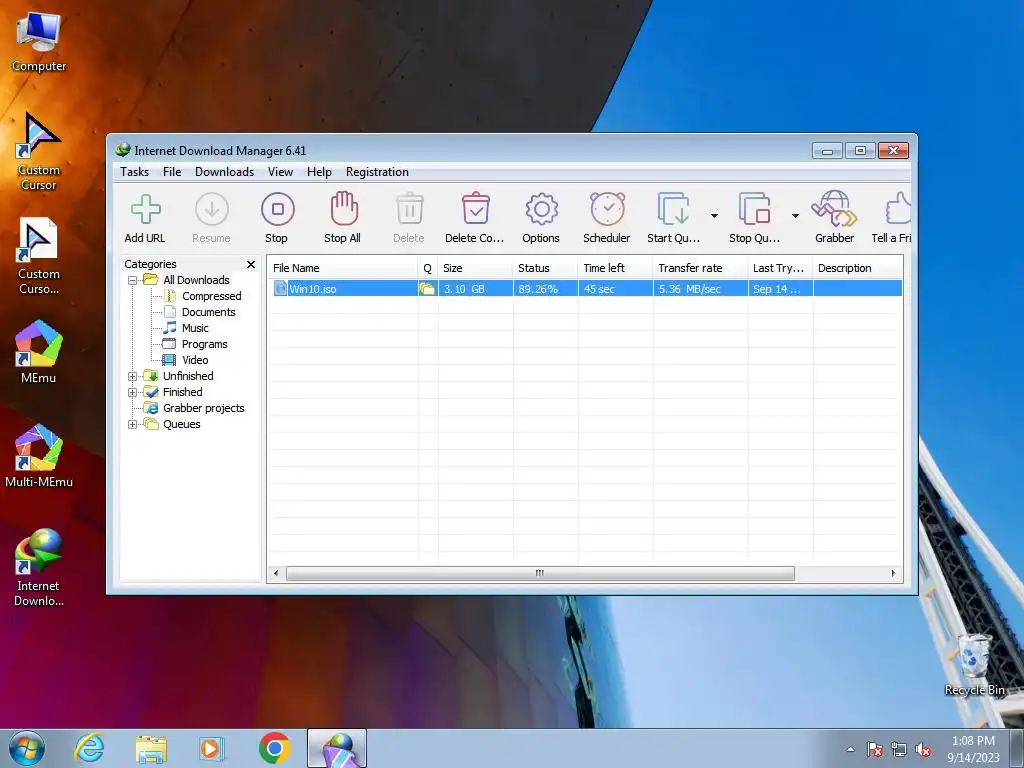
Task: Sort by Description column header
Action: (857, 268)
